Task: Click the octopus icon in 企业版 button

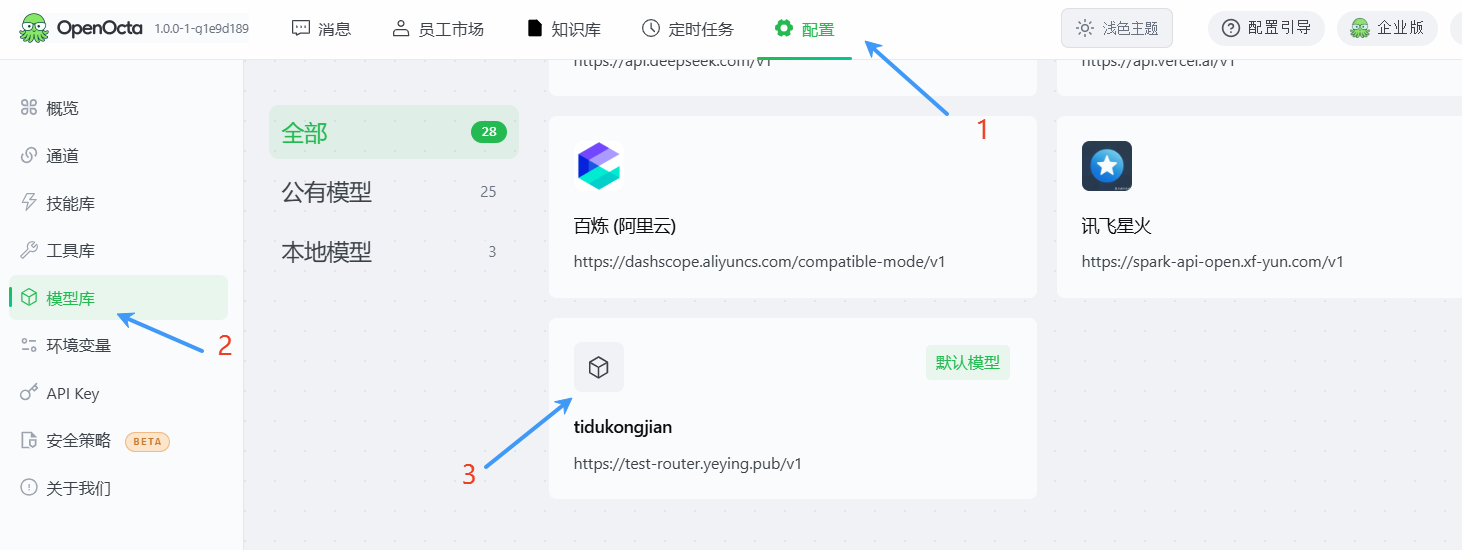Action: click(x=1360, y=28)
